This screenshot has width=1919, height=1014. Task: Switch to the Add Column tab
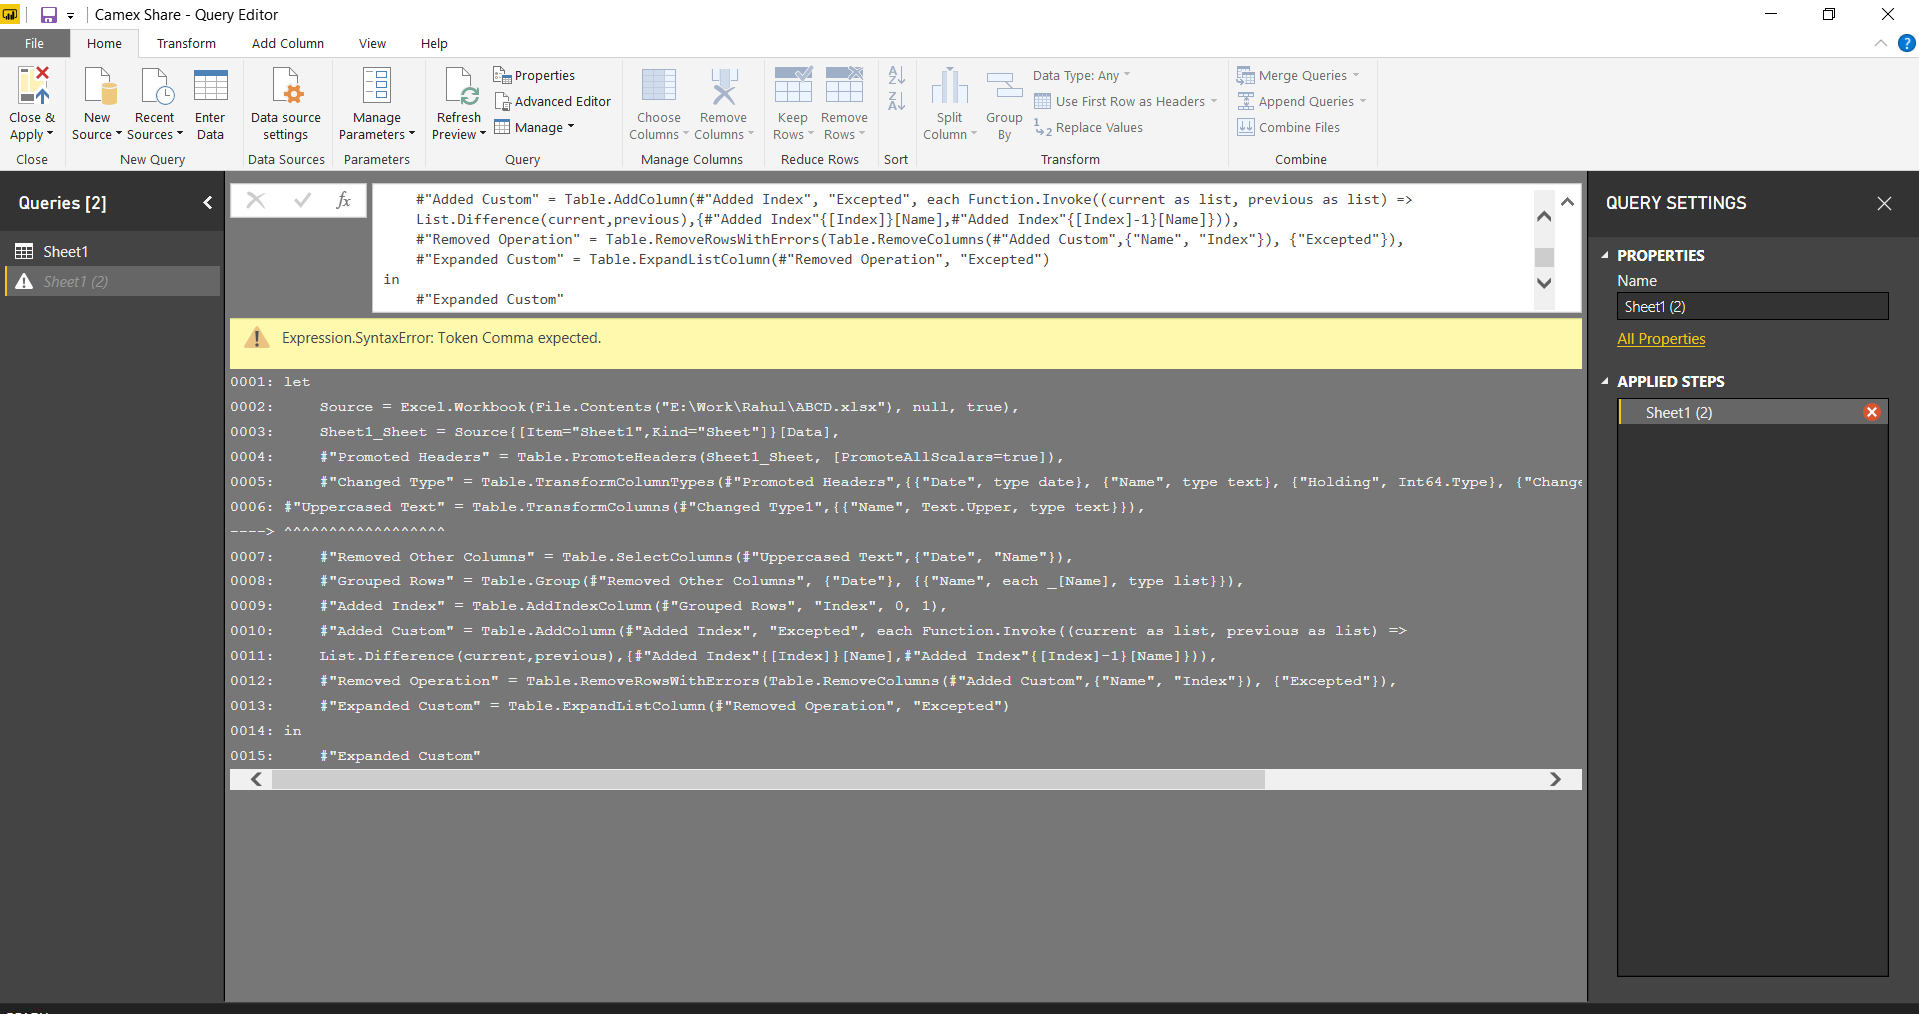click(x=288, y=43)
